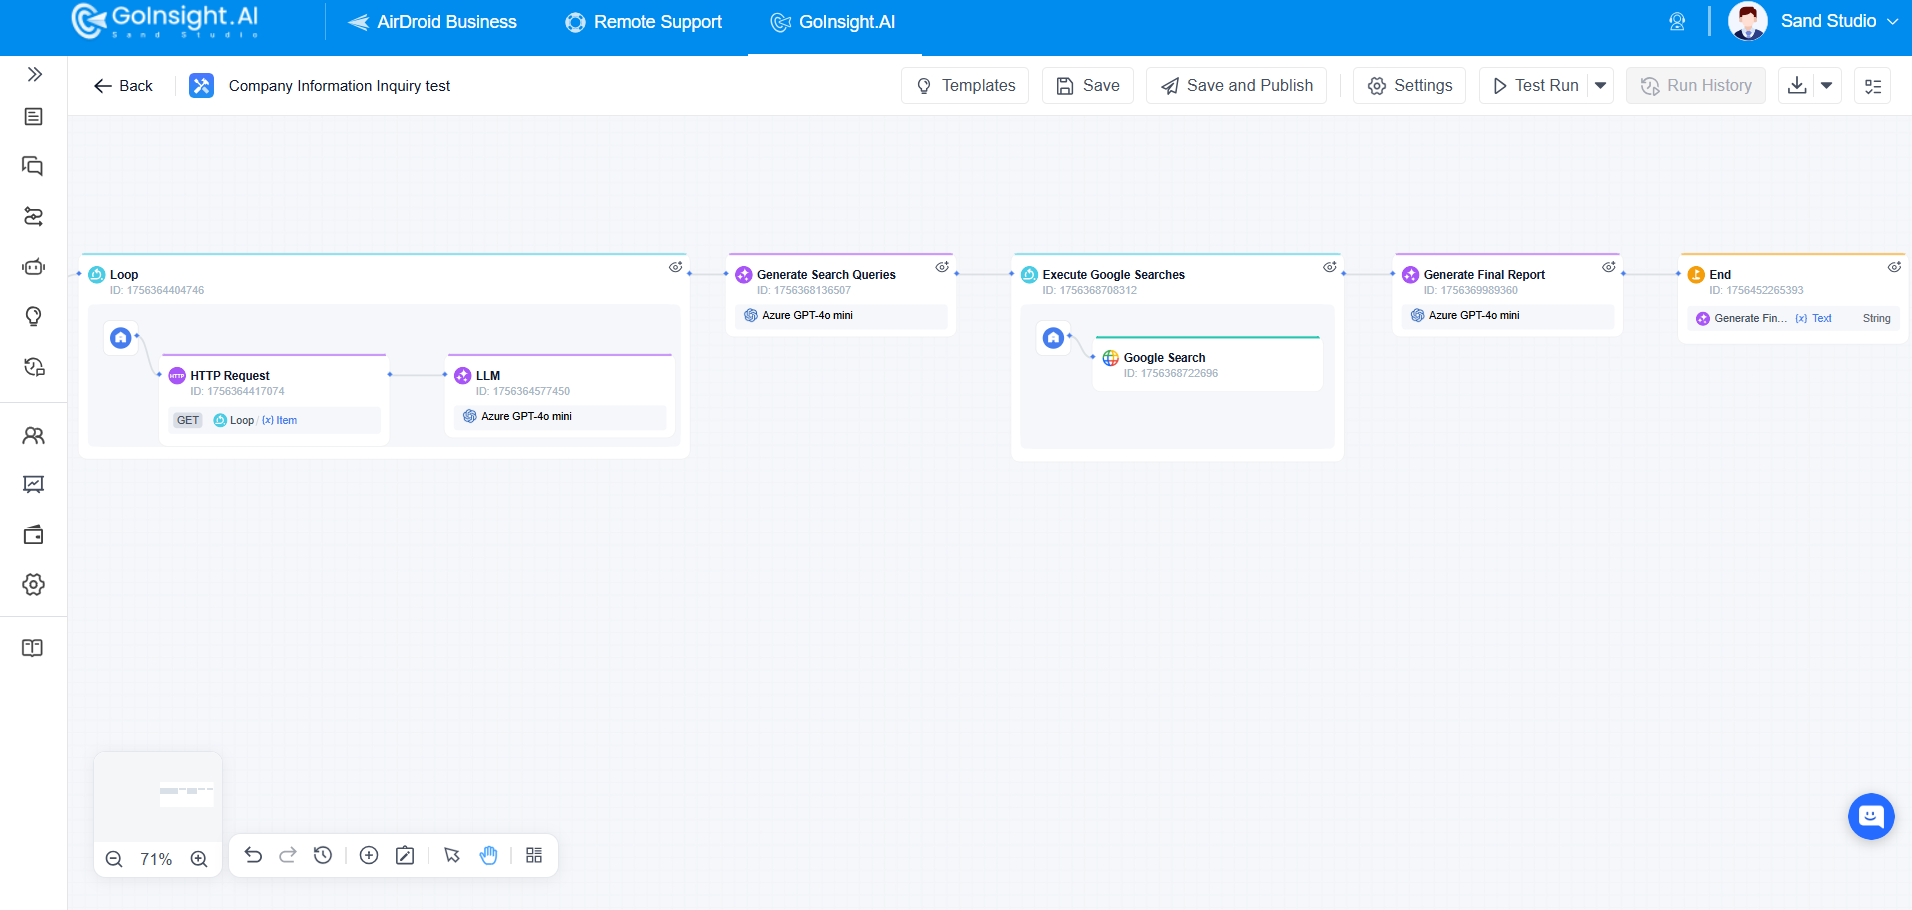Screen dimensions: 1912x910
Task: Click the Save and Publish button
Action: click(1235, 85)
